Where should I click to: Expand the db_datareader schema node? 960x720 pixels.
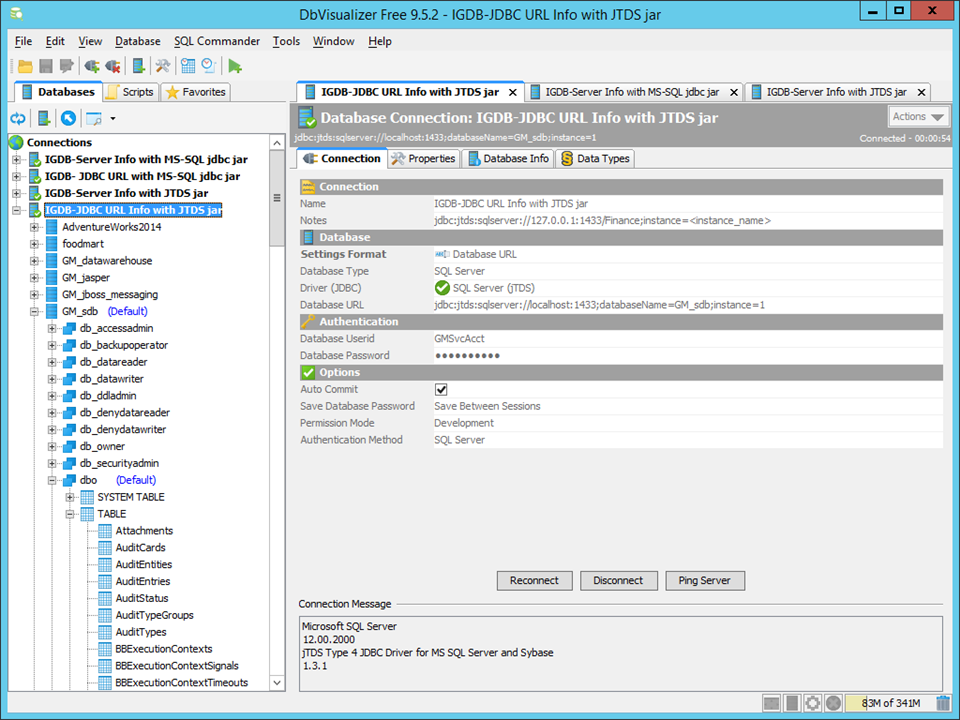tap(52, 362)
